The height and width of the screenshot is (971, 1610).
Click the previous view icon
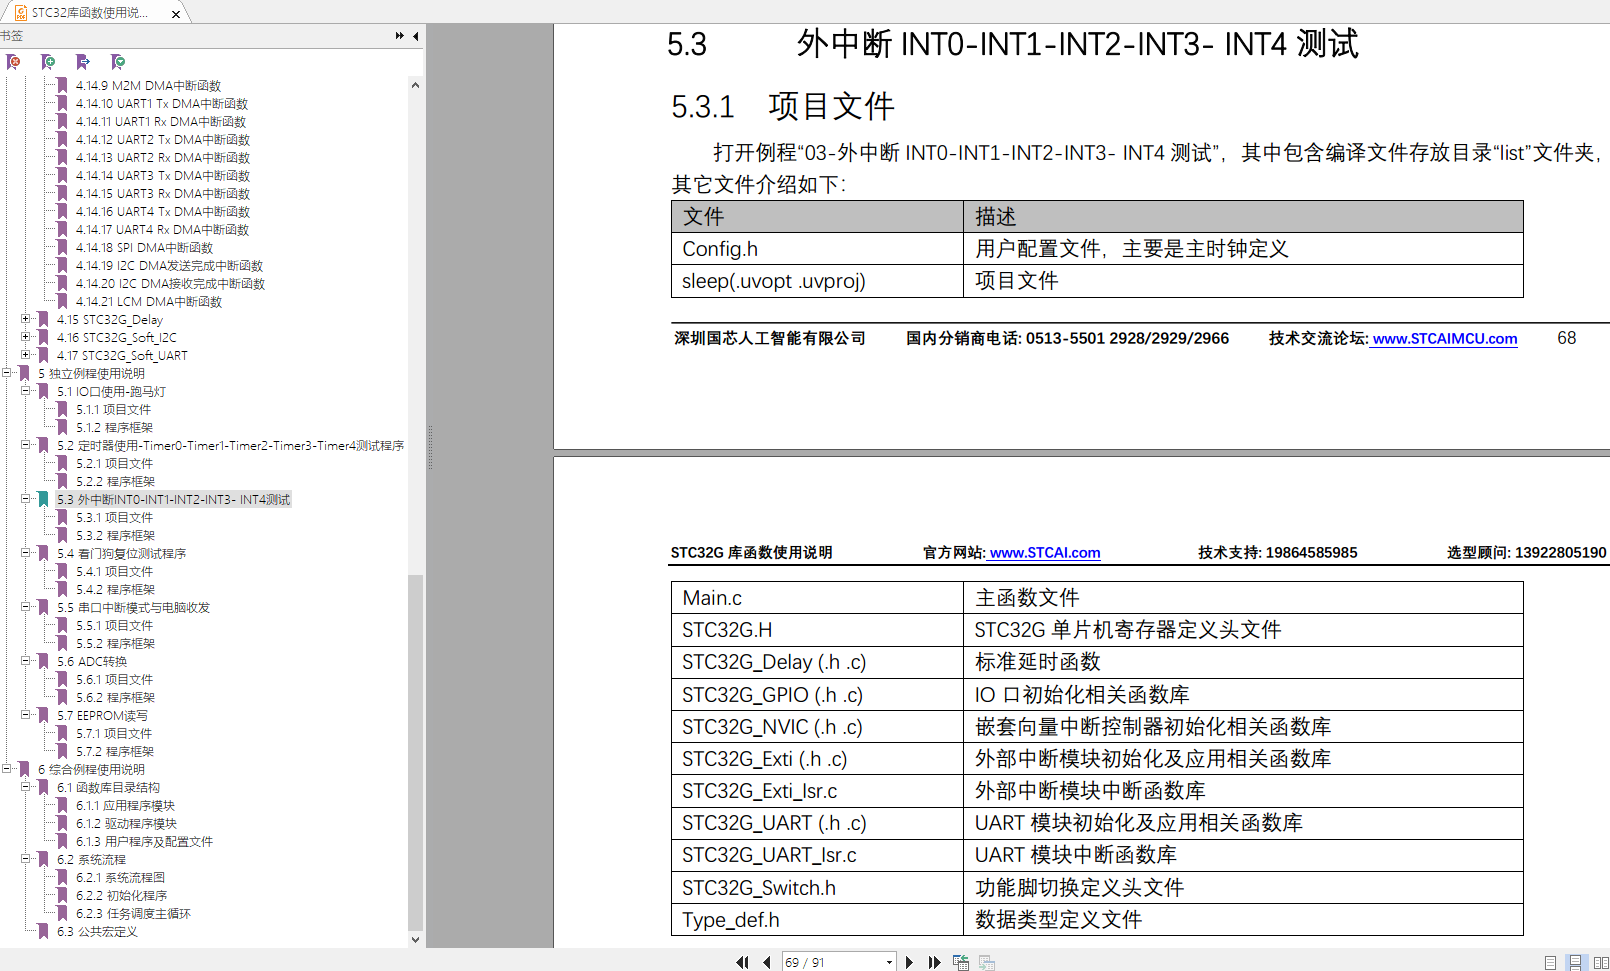coord(961,962)
